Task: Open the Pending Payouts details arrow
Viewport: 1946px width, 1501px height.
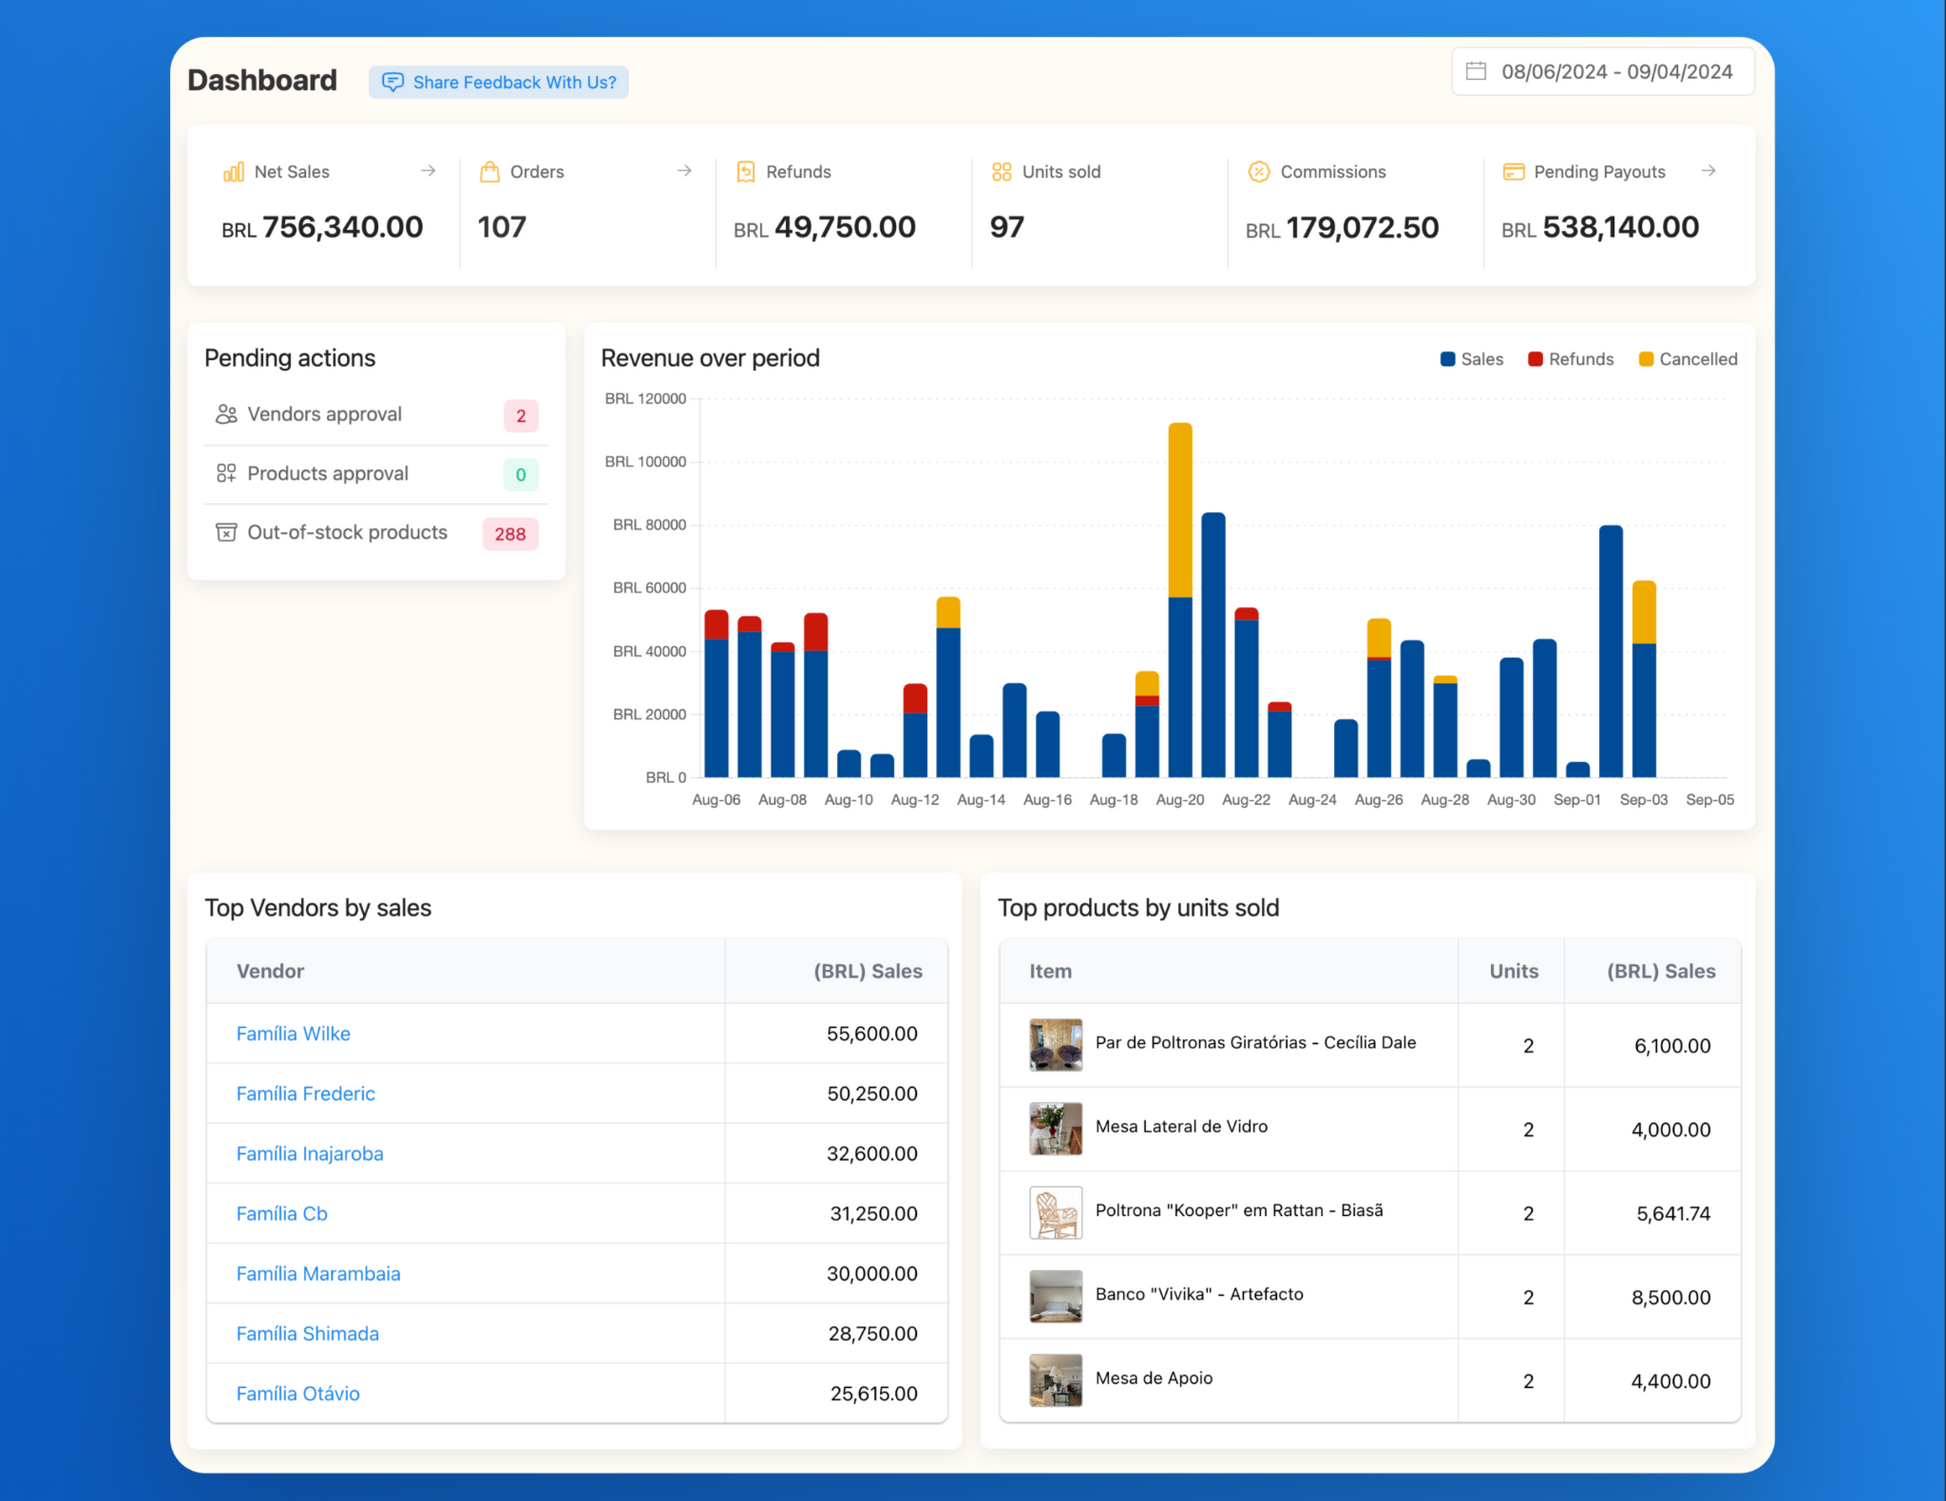Action: [x=1708, y=171]
